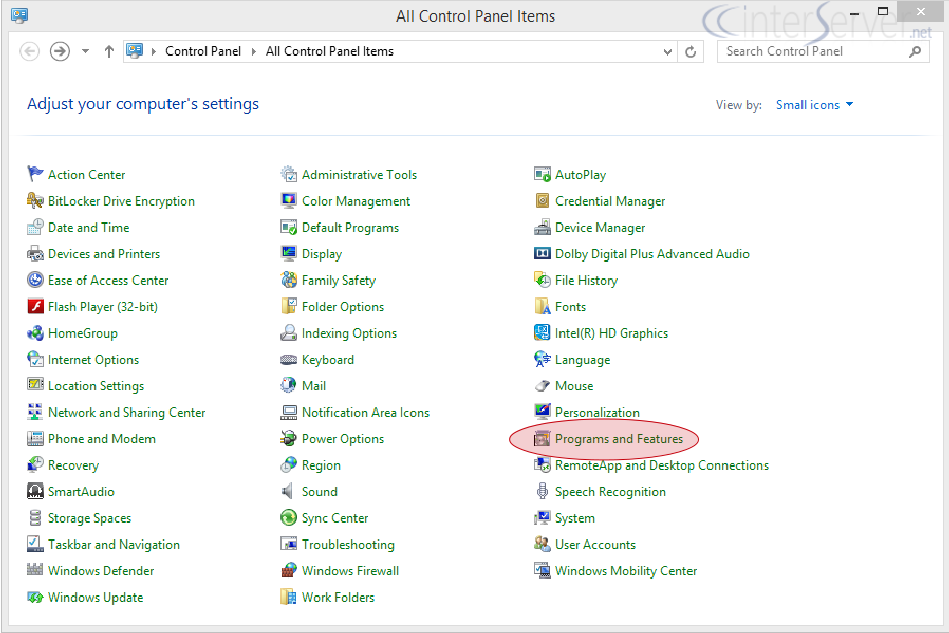Expand recent locations arrow next to Forward

pyautogui.click(x=85, y=51)
